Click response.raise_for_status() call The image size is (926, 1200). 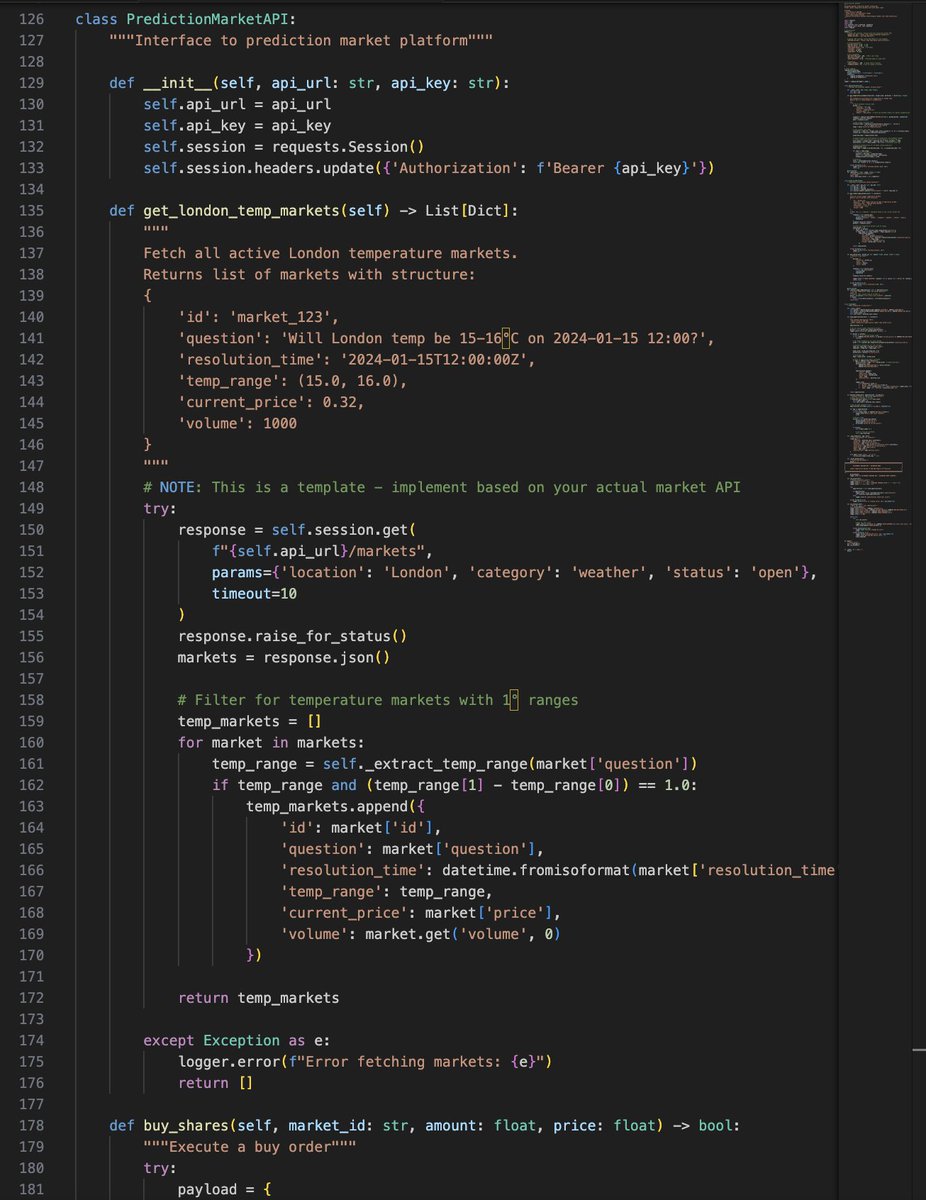coord(292,636)
